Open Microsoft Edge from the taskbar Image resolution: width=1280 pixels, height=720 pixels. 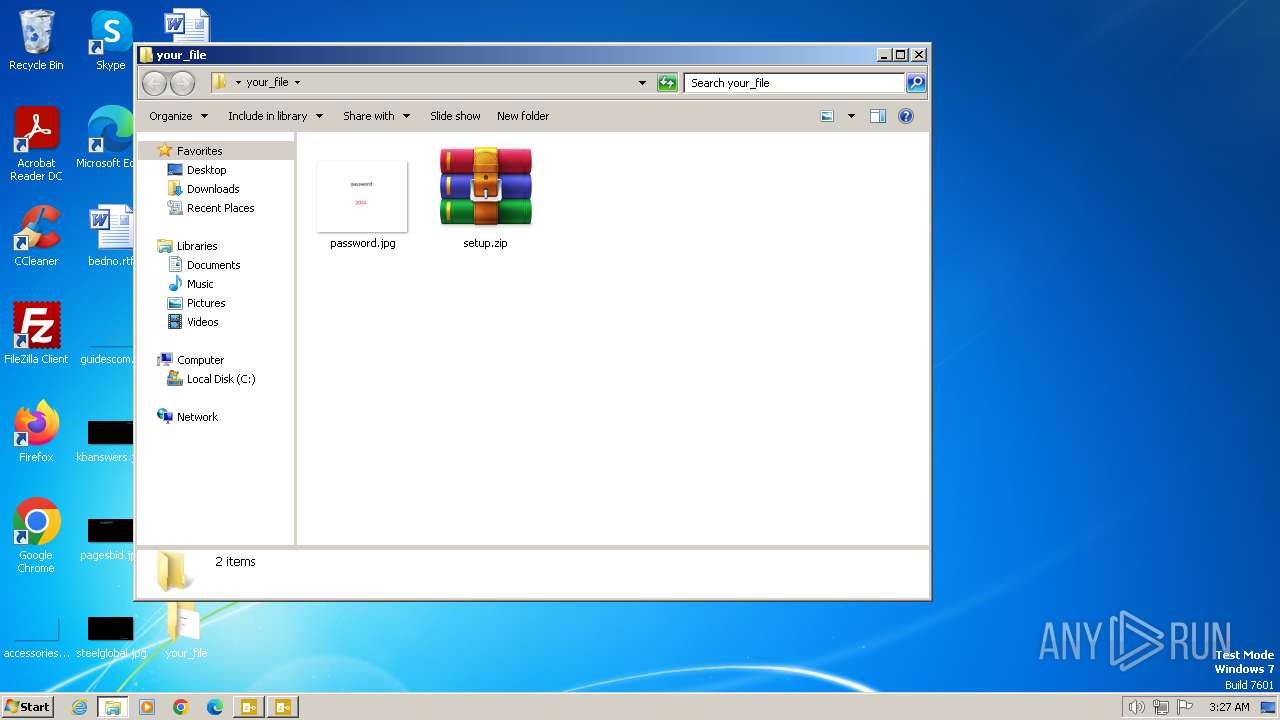(x=215, y=707)
